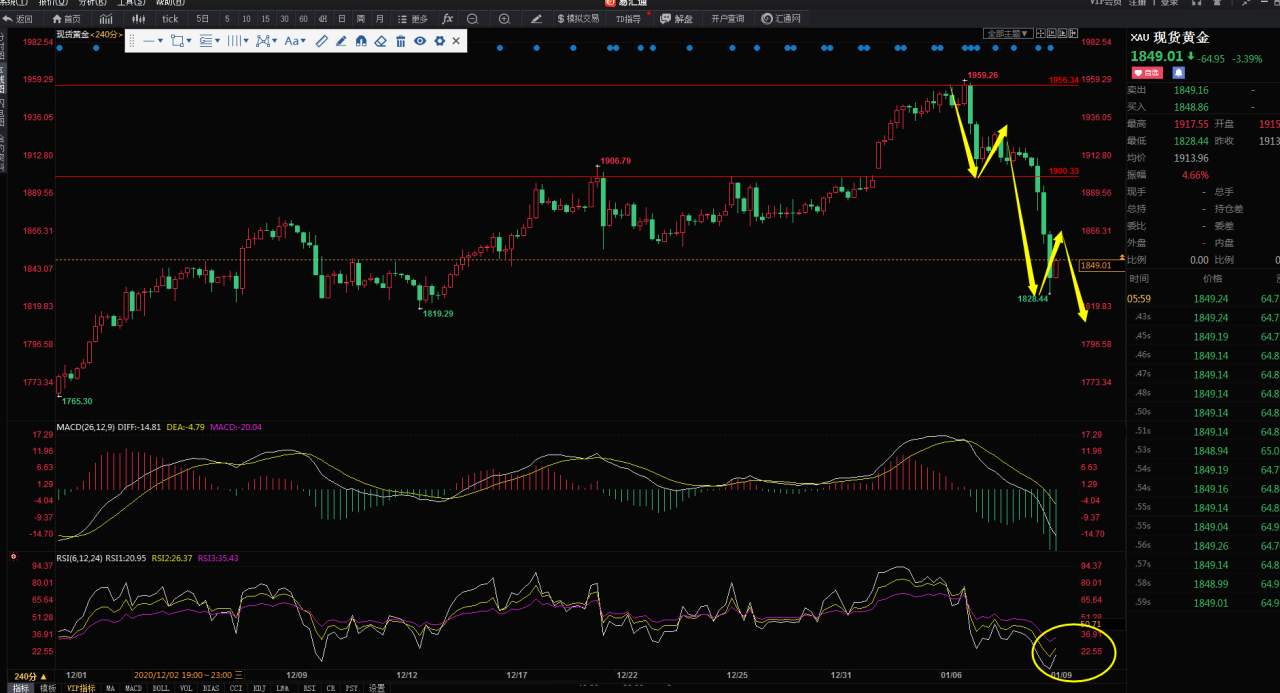1280x693 pixels.
Task: Select the candlestick chart type icon
Action: point(138,19)
